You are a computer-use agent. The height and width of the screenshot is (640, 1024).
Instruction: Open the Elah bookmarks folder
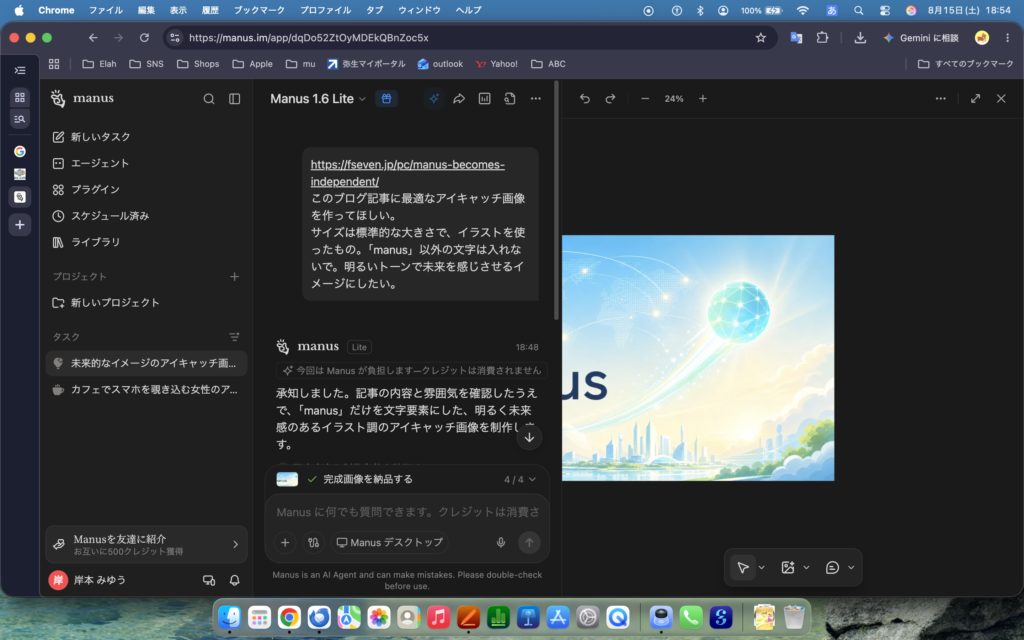click(99, 64)
